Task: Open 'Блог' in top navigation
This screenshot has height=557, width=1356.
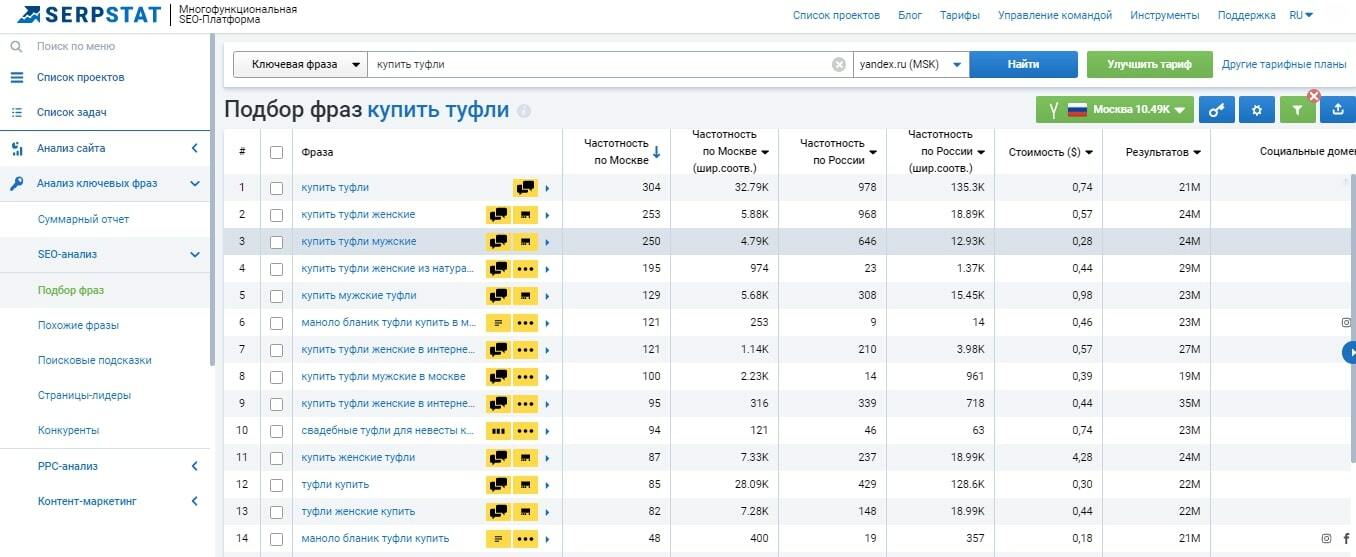Action: pos(910,15)
